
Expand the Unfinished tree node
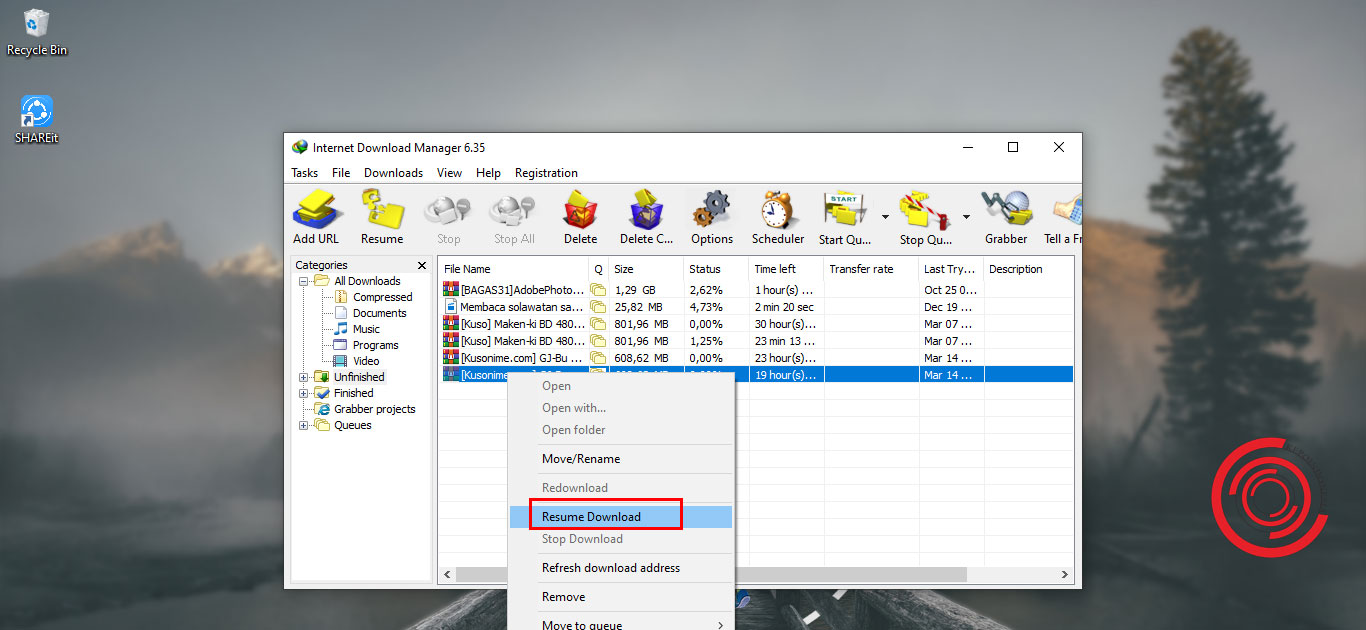pos(304,377)
